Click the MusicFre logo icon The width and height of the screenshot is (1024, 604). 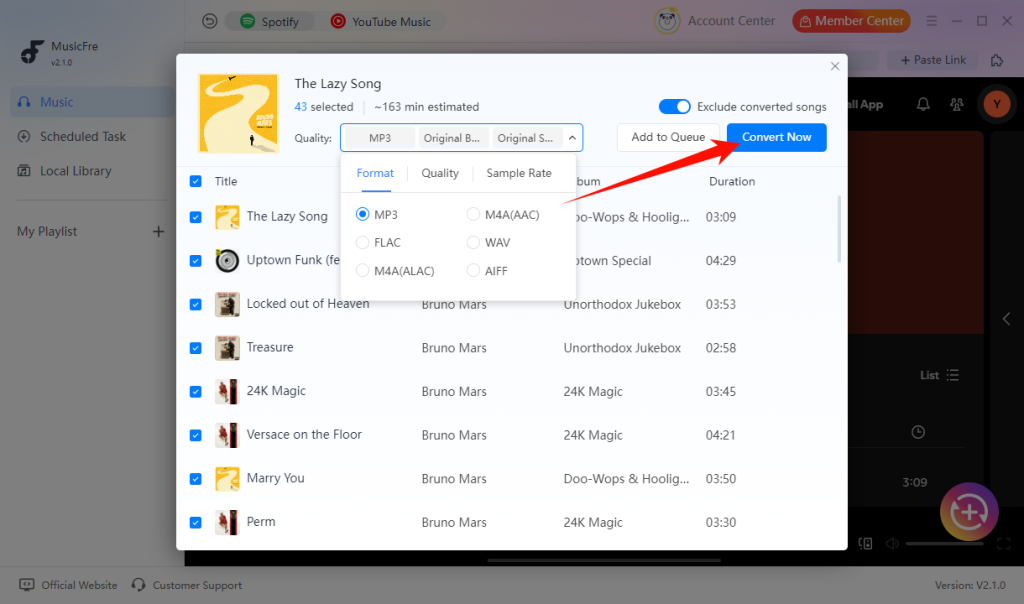click(x=31, y=52)
